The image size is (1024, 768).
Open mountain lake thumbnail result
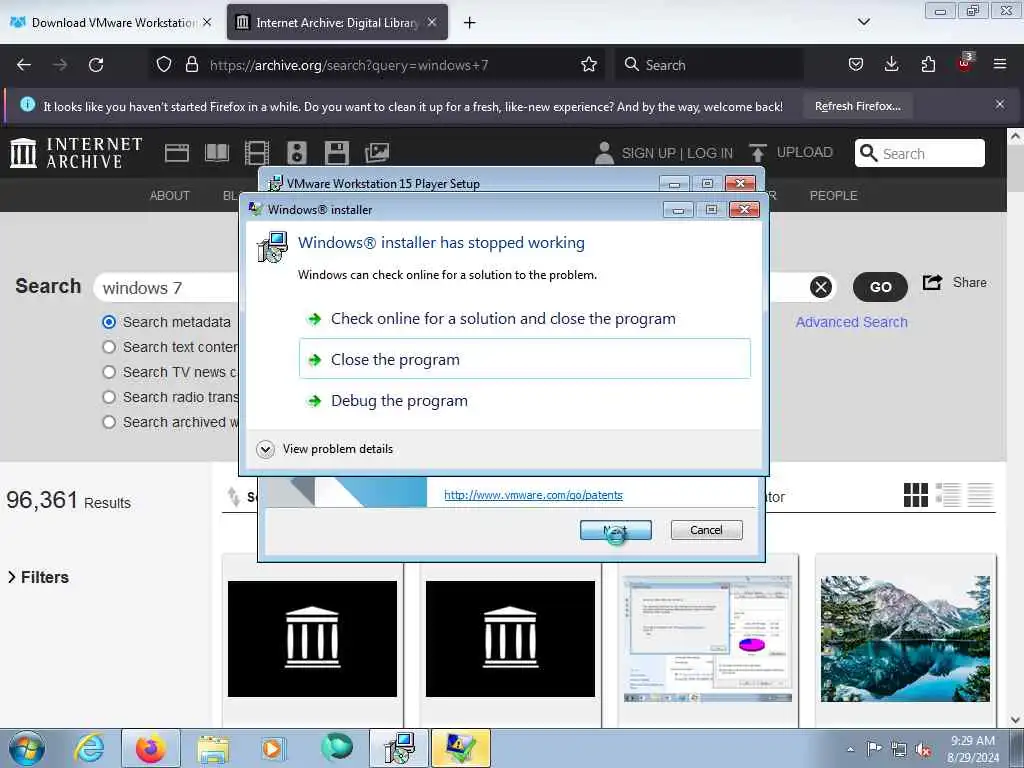(x=904, y=639)
